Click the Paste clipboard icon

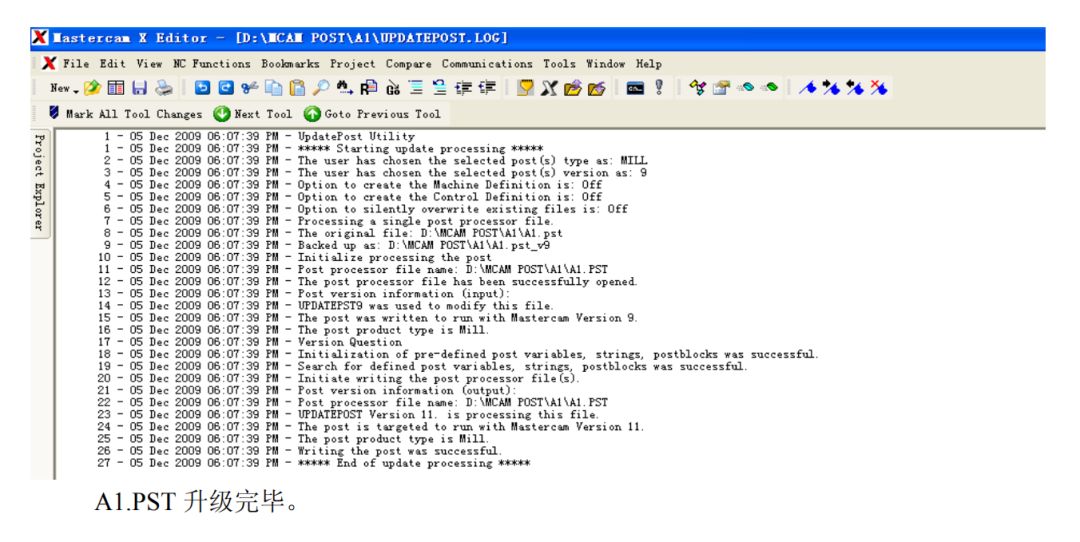point(297,88)
